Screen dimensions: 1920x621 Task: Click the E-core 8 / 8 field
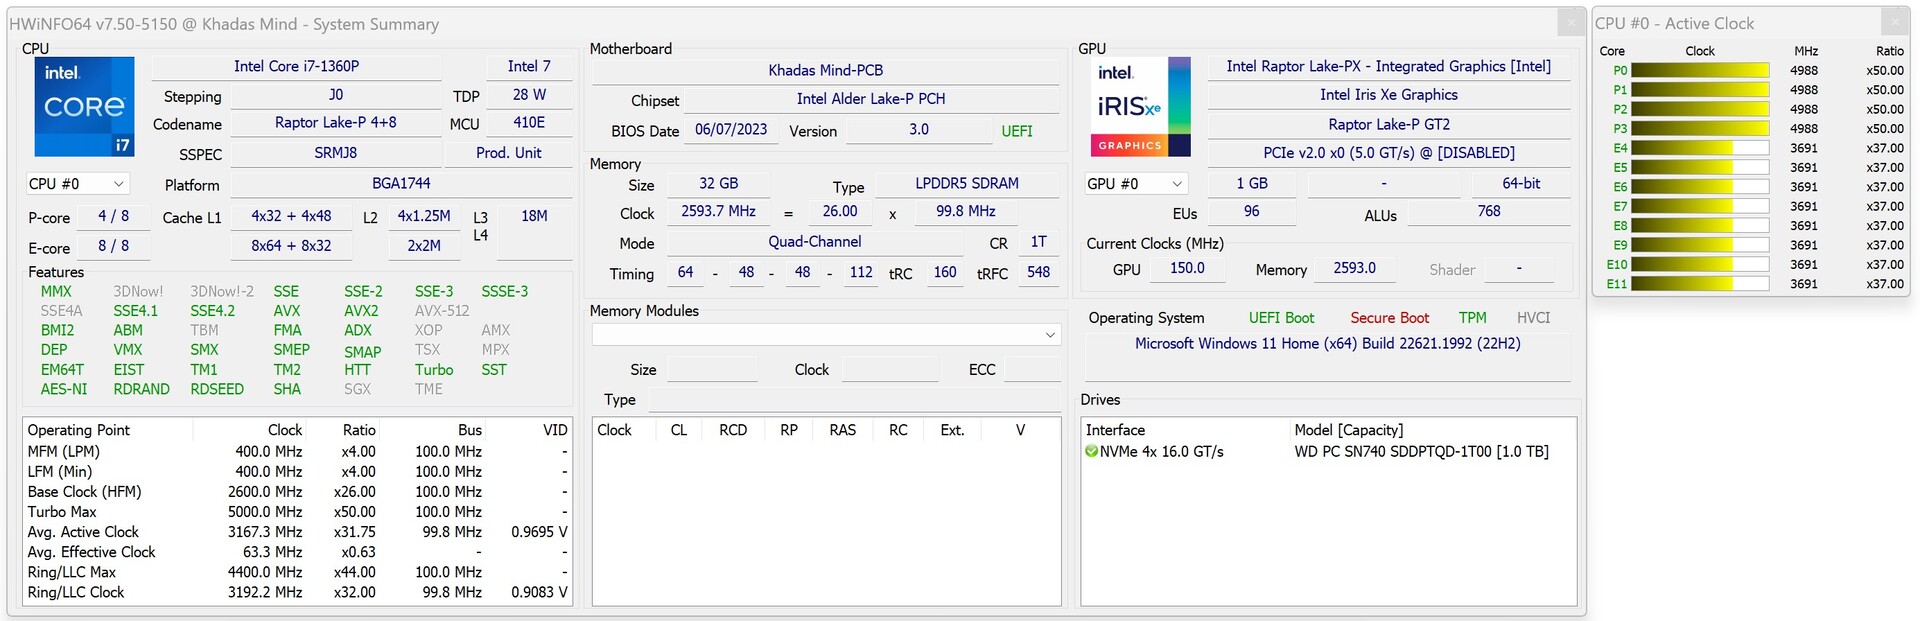(113, 246)
